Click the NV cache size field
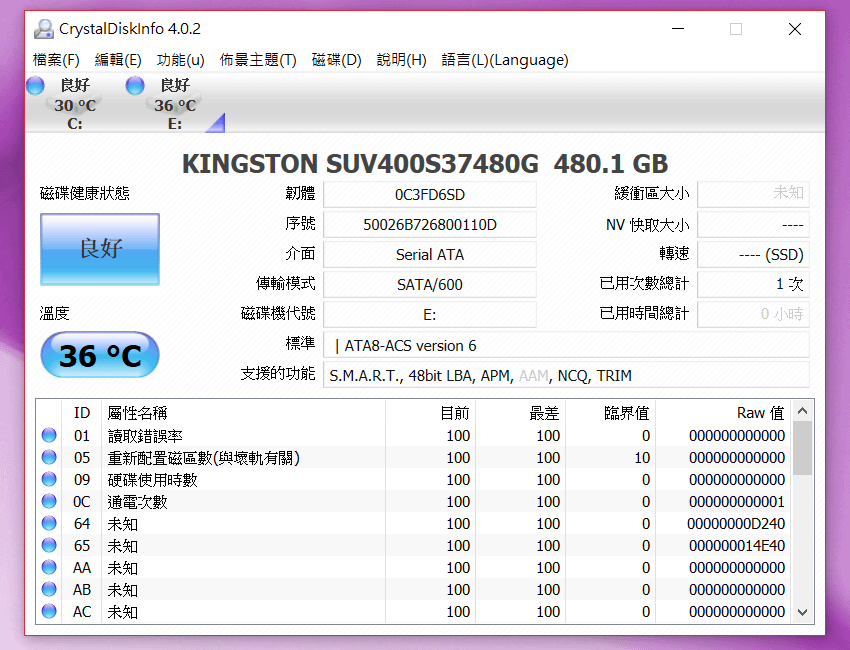The height and width of the screenshot is (650, 850). (754, 224)
